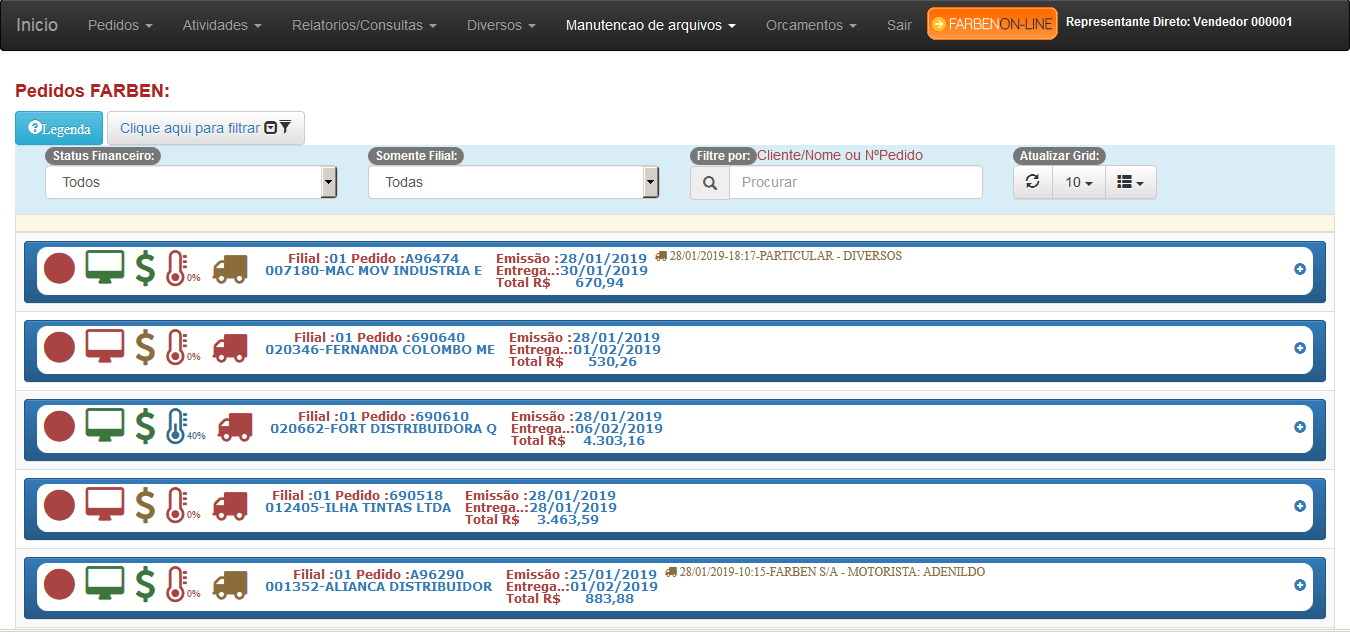The height and width of the screenshot is (632, 1350).
Task: Click green monitor icon for order 690610
Action: point(105,426)
